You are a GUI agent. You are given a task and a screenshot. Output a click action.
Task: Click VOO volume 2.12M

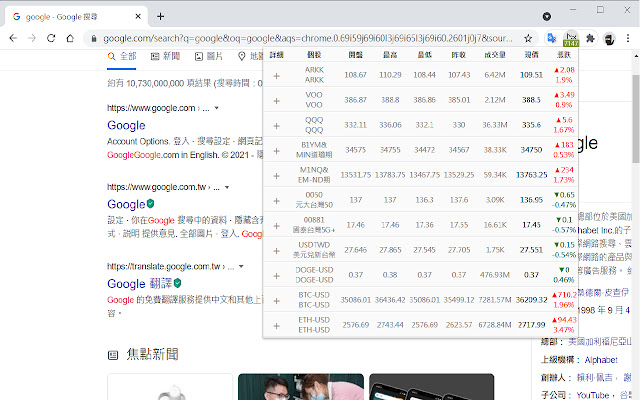click(495, 100)
